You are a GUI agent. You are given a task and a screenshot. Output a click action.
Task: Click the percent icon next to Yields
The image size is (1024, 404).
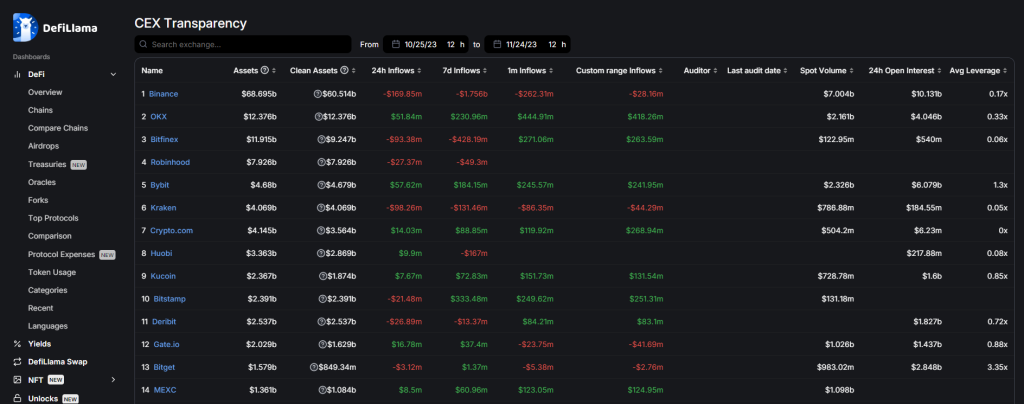click(17, 344)
